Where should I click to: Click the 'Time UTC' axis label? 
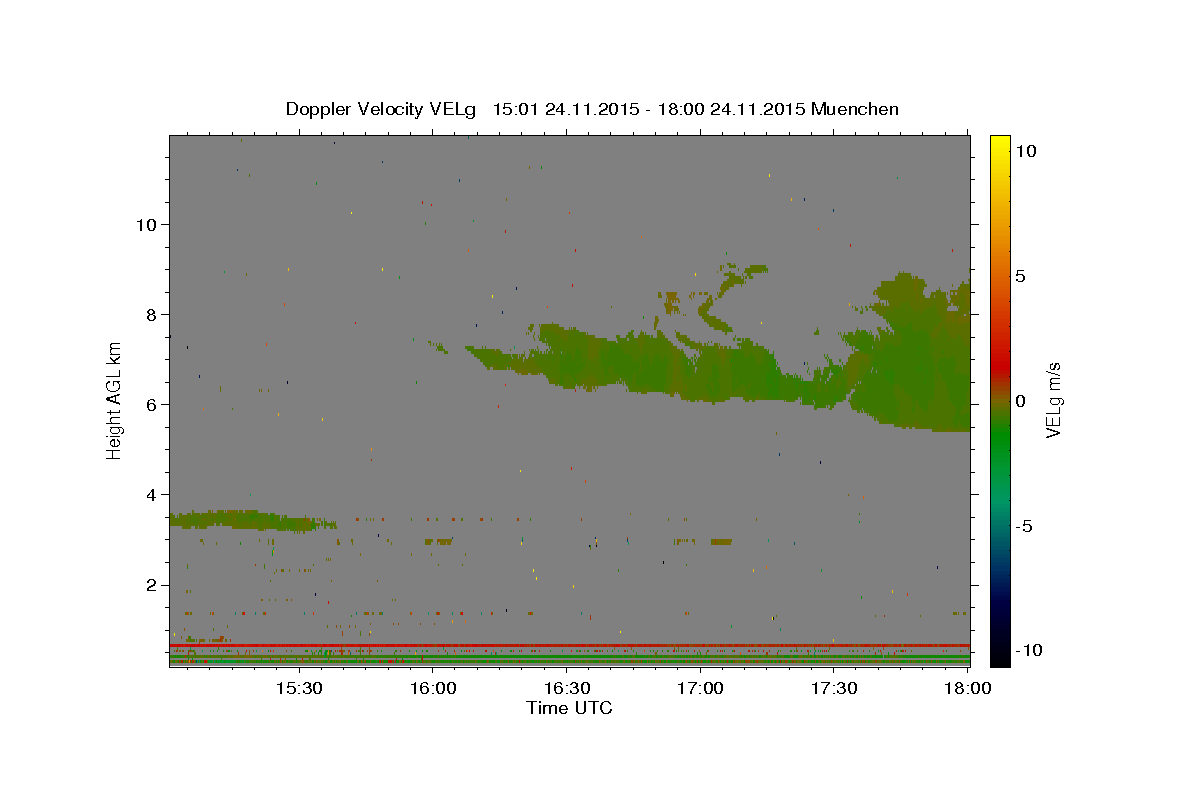(569, 708)
